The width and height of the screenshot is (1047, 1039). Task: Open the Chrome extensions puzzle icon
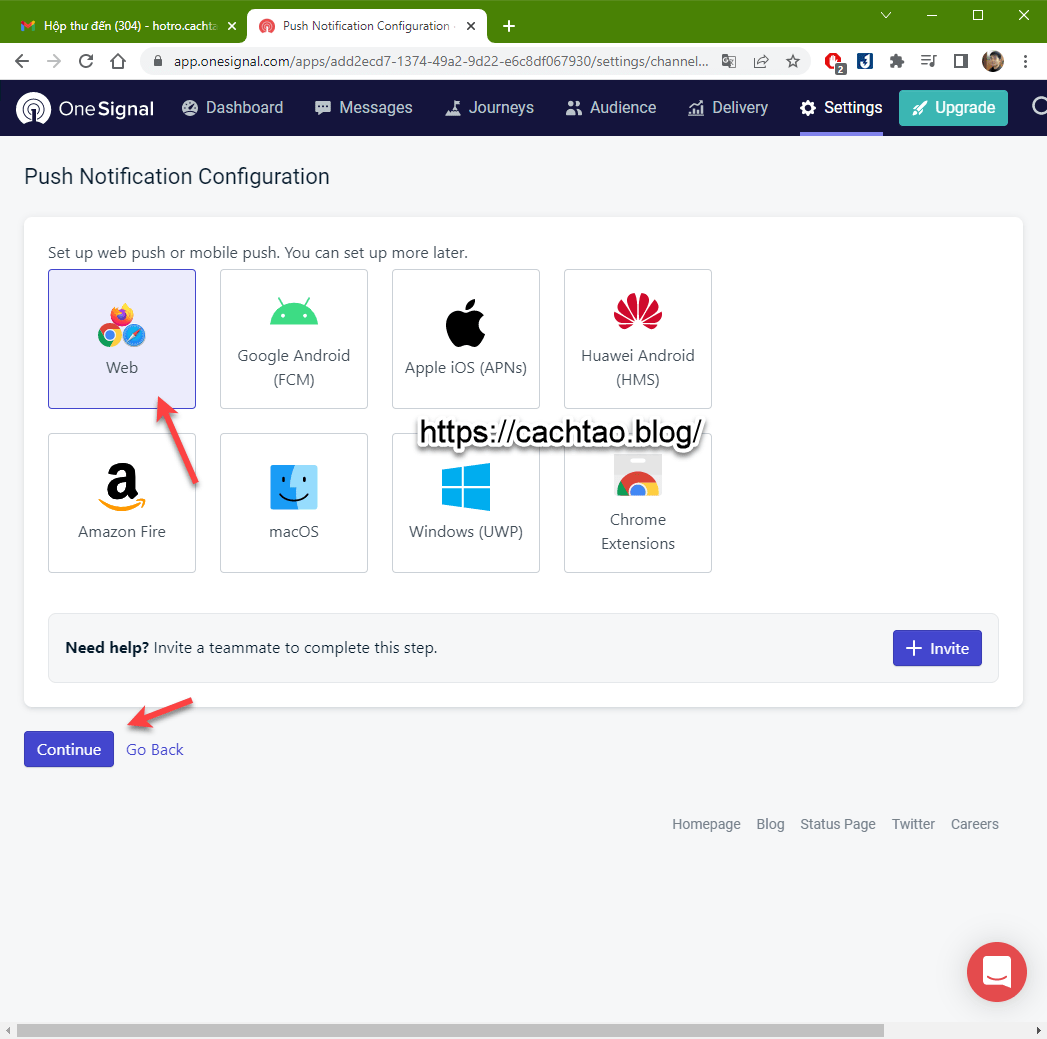[897, 61]
